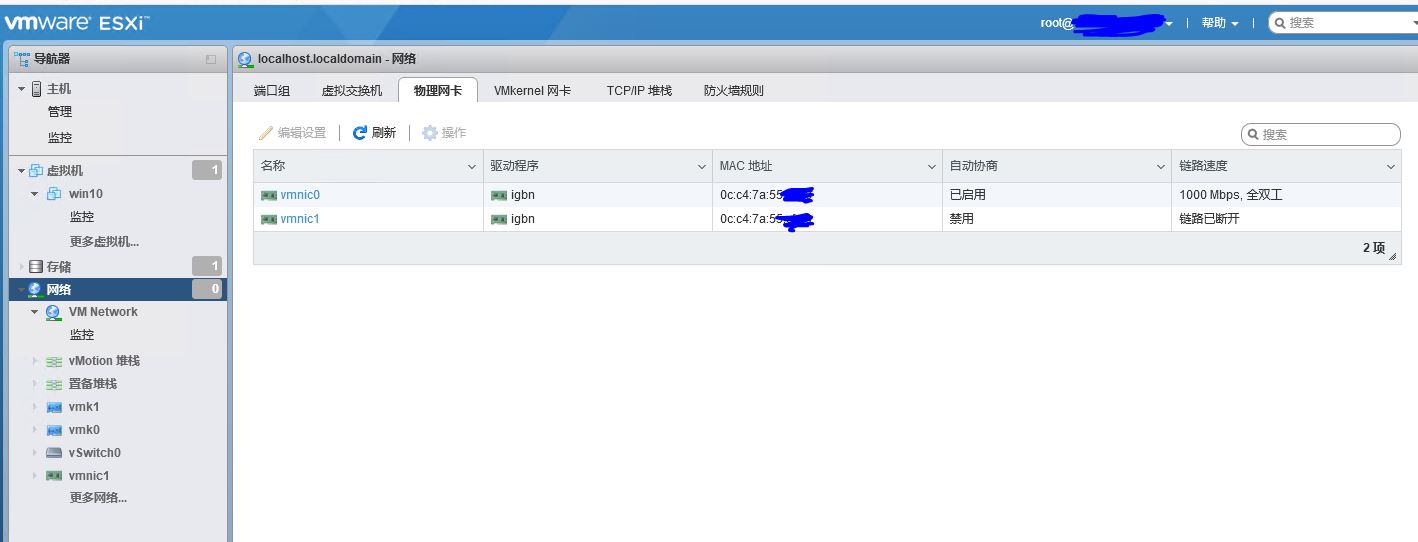1418x542 pixels.
Task: Click the igbn driver icon in the vmnic0 row
Action: [499, 195]
